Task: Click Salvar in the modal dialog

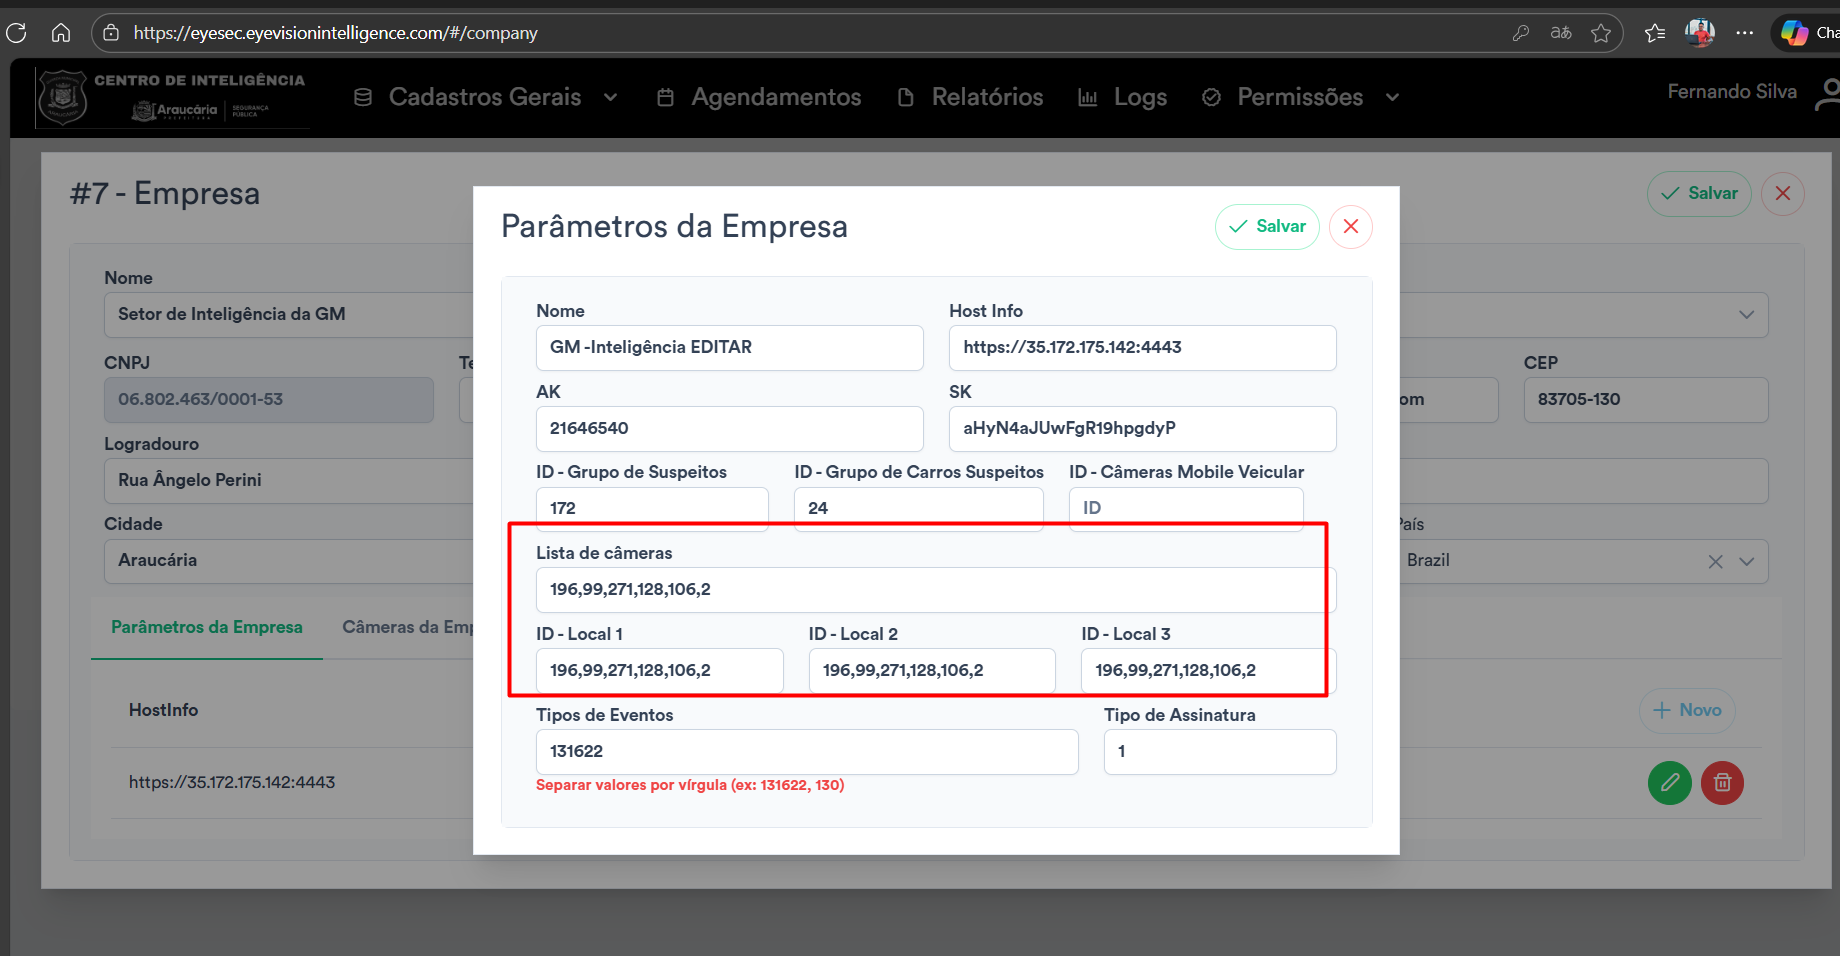Action: 1267,227
